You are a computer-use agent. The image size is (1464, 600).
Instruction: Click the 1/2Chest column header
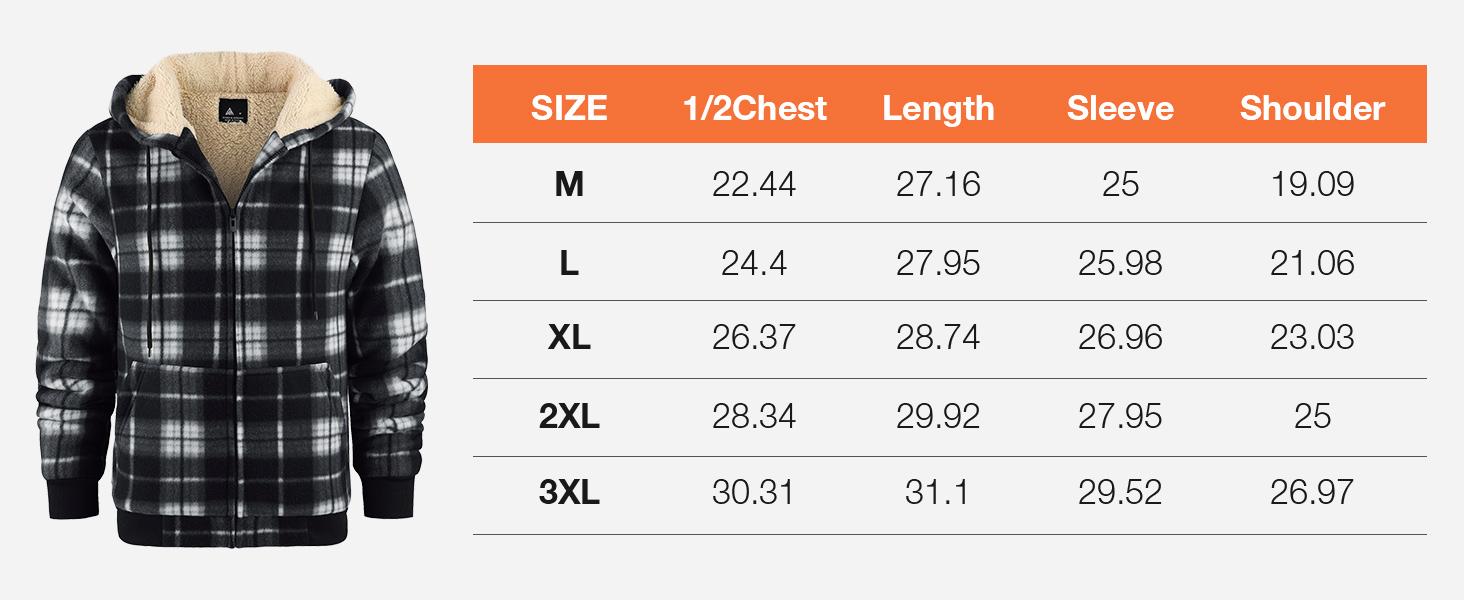pyautogui.click(x=754, y=108)
